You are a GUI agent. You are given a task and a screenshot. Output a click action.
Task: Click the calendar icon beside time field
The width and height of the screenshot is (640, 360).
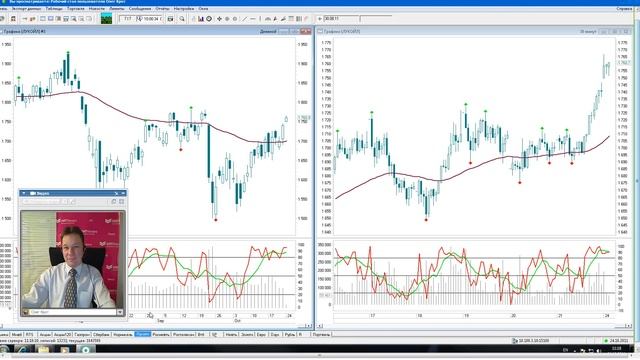click(x=171, y=19)
